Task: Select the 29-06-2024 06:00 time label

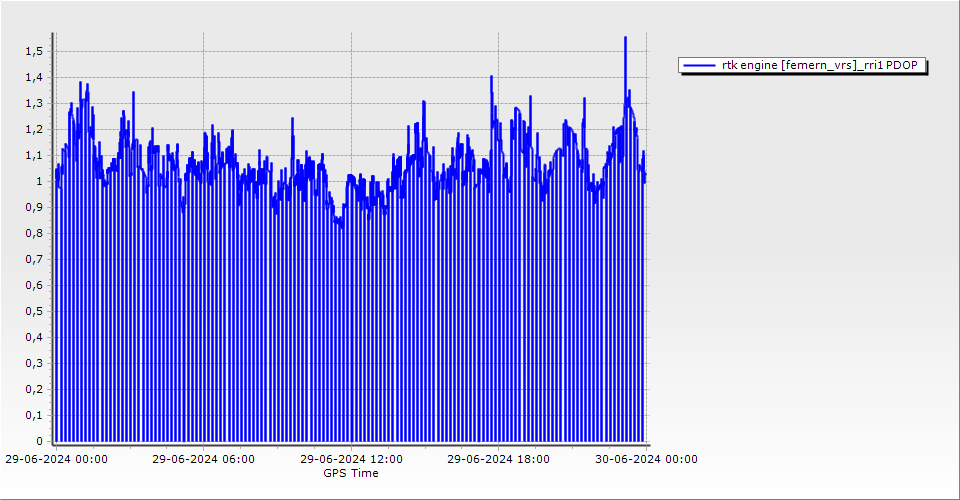Action: pyautogui.click(x=203, y=459)
